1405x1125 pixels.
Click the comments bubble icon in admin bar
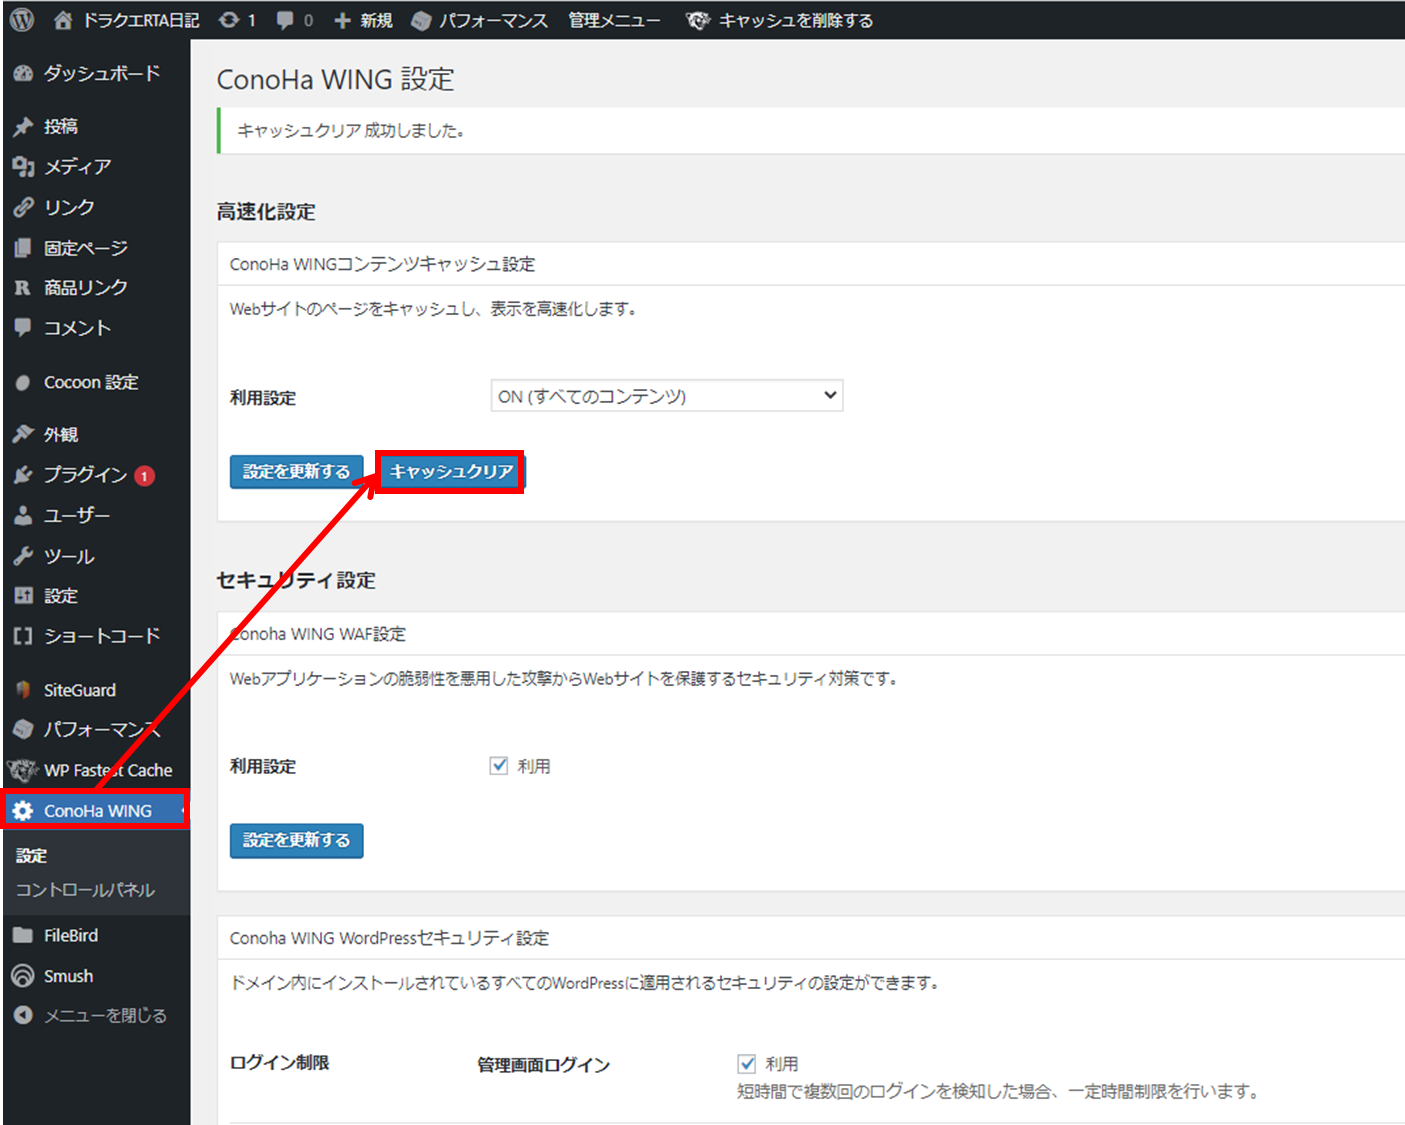coord(286,20)
